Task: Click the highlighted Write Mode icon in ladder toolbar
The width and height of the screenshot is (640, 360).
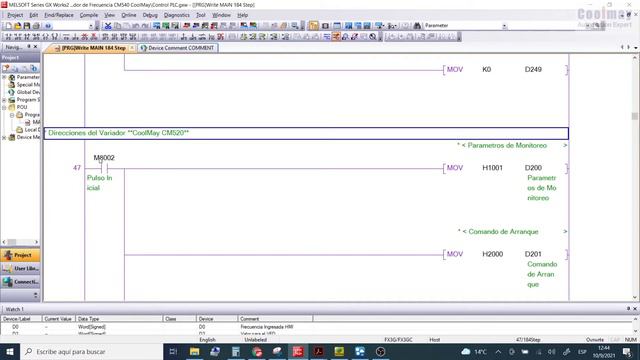Action: coord(336,37)
